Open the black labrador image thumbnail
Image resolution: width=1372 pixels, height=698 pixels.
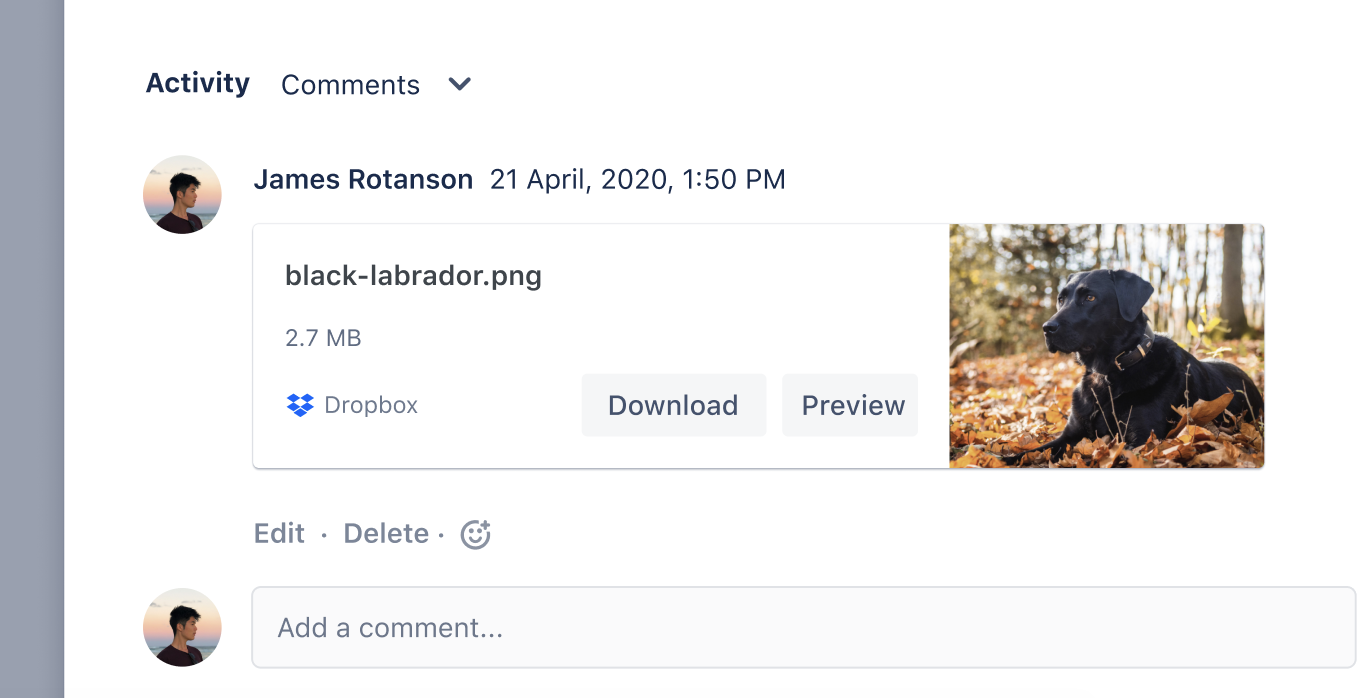pos(1106,346)
